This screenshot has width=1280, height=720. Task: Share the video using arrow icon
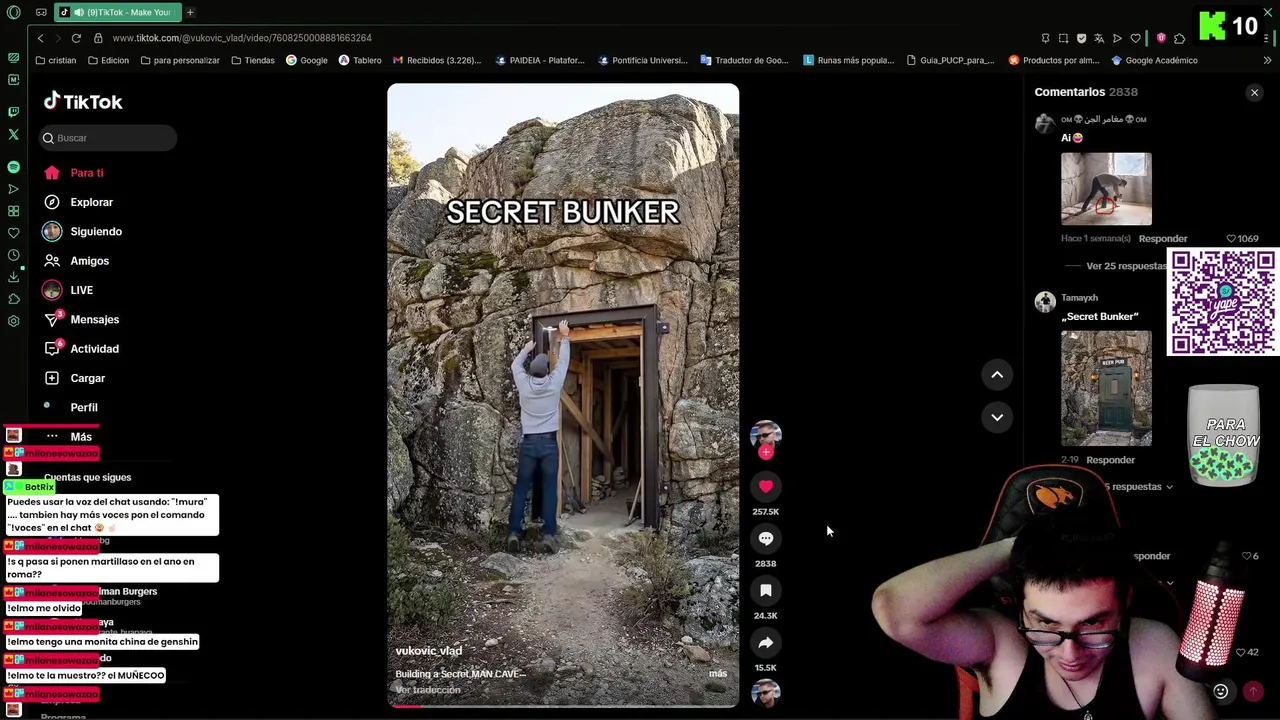[766, 642]
